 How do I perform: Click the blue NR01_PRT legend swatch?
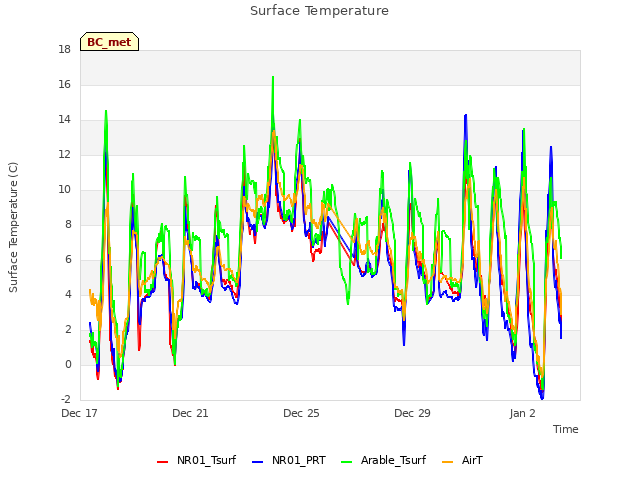coord(258,462)
